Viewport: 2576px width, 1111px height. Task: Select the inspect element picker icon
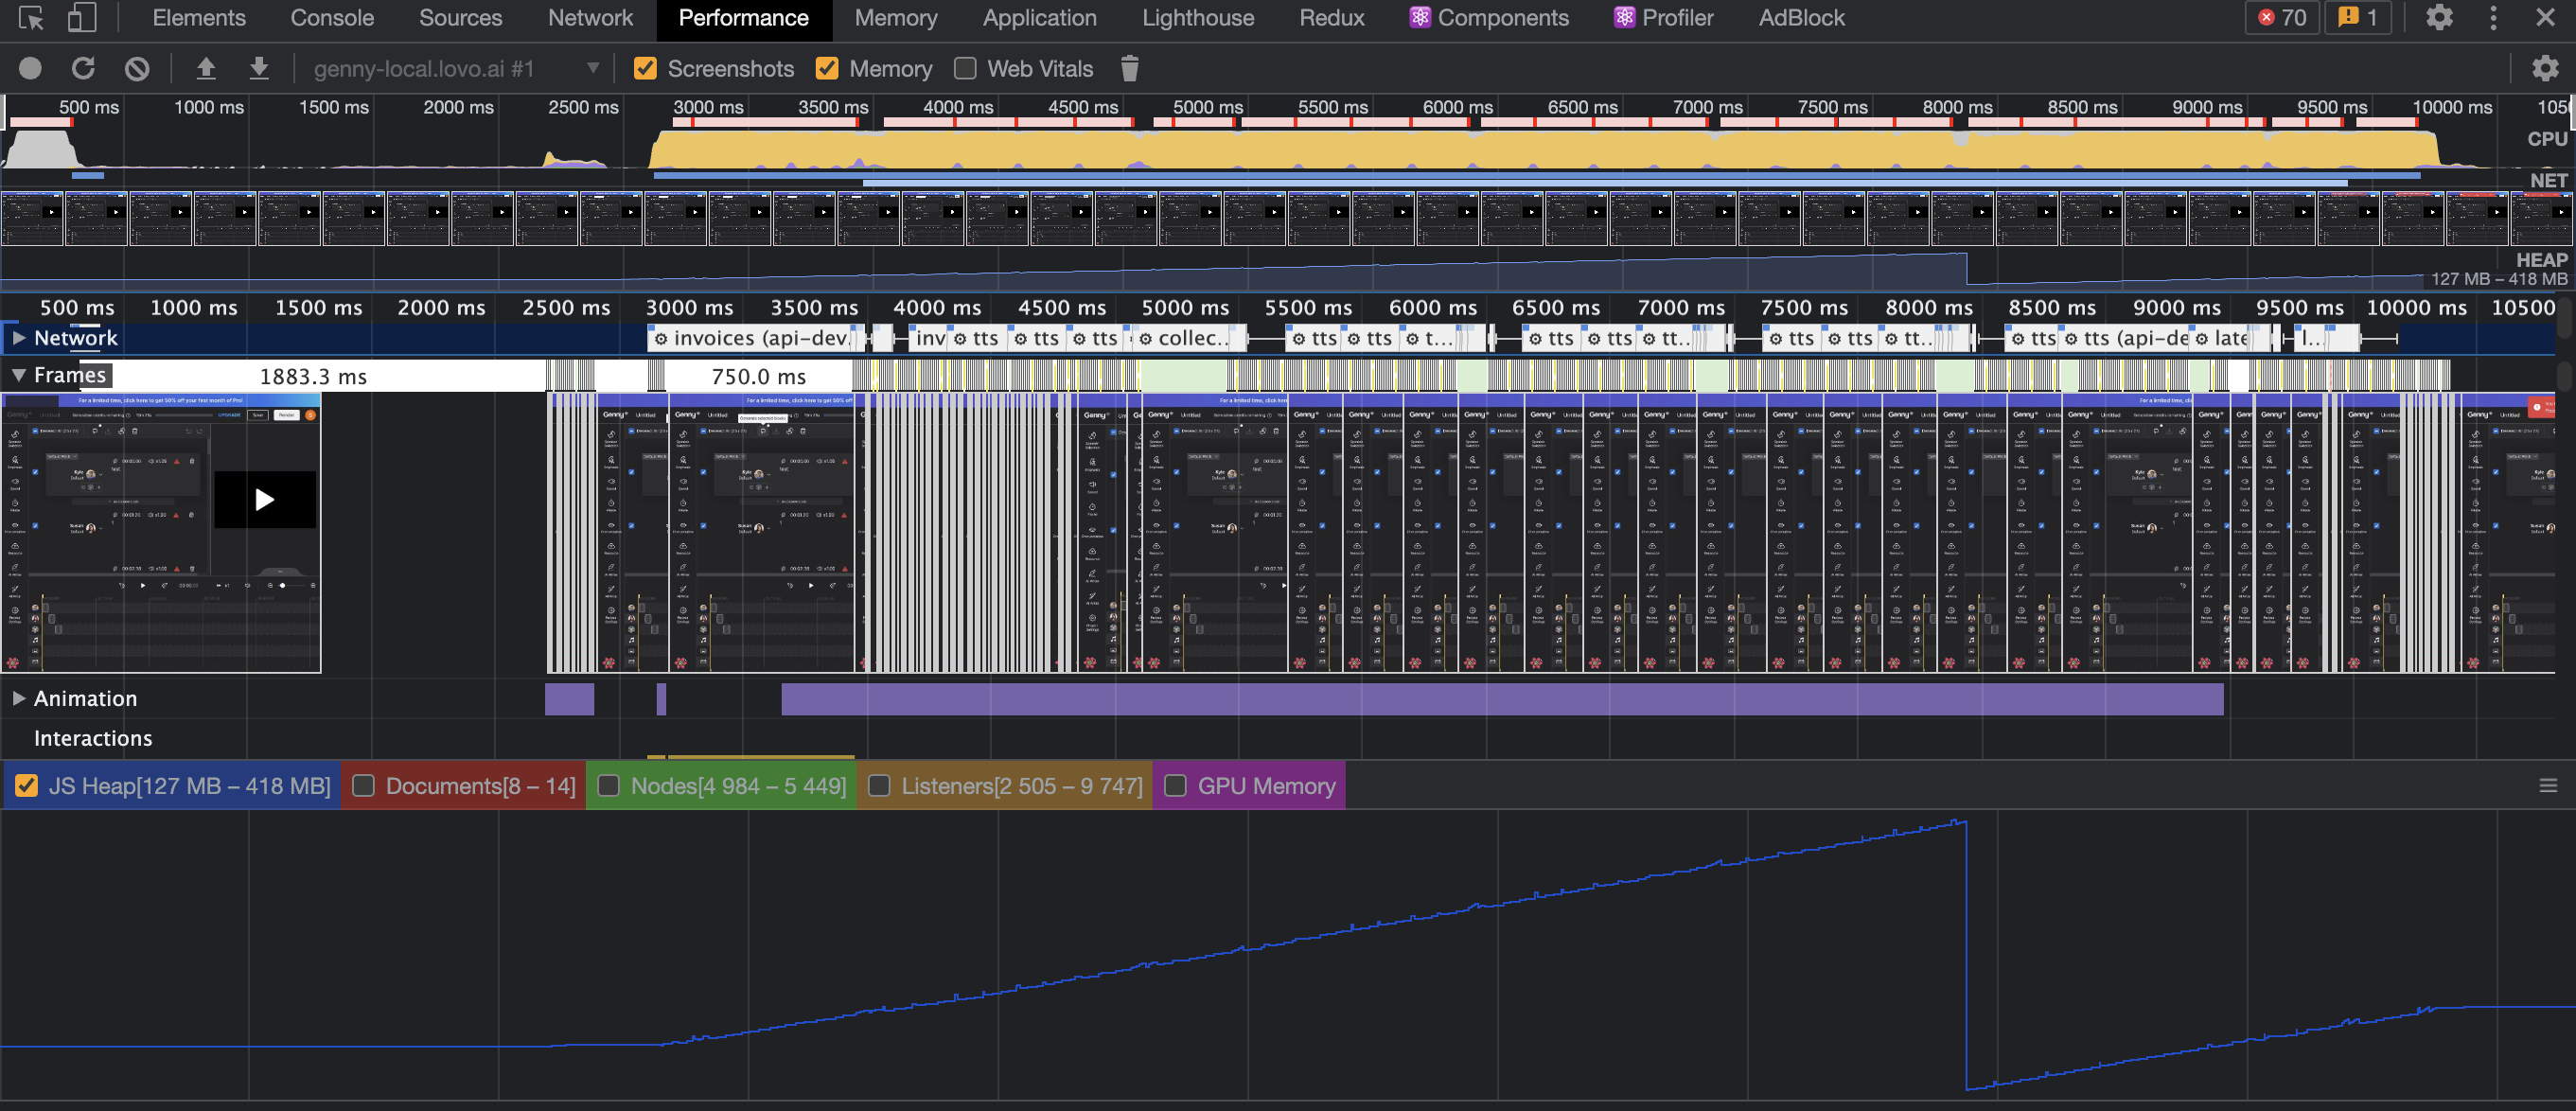31,18
